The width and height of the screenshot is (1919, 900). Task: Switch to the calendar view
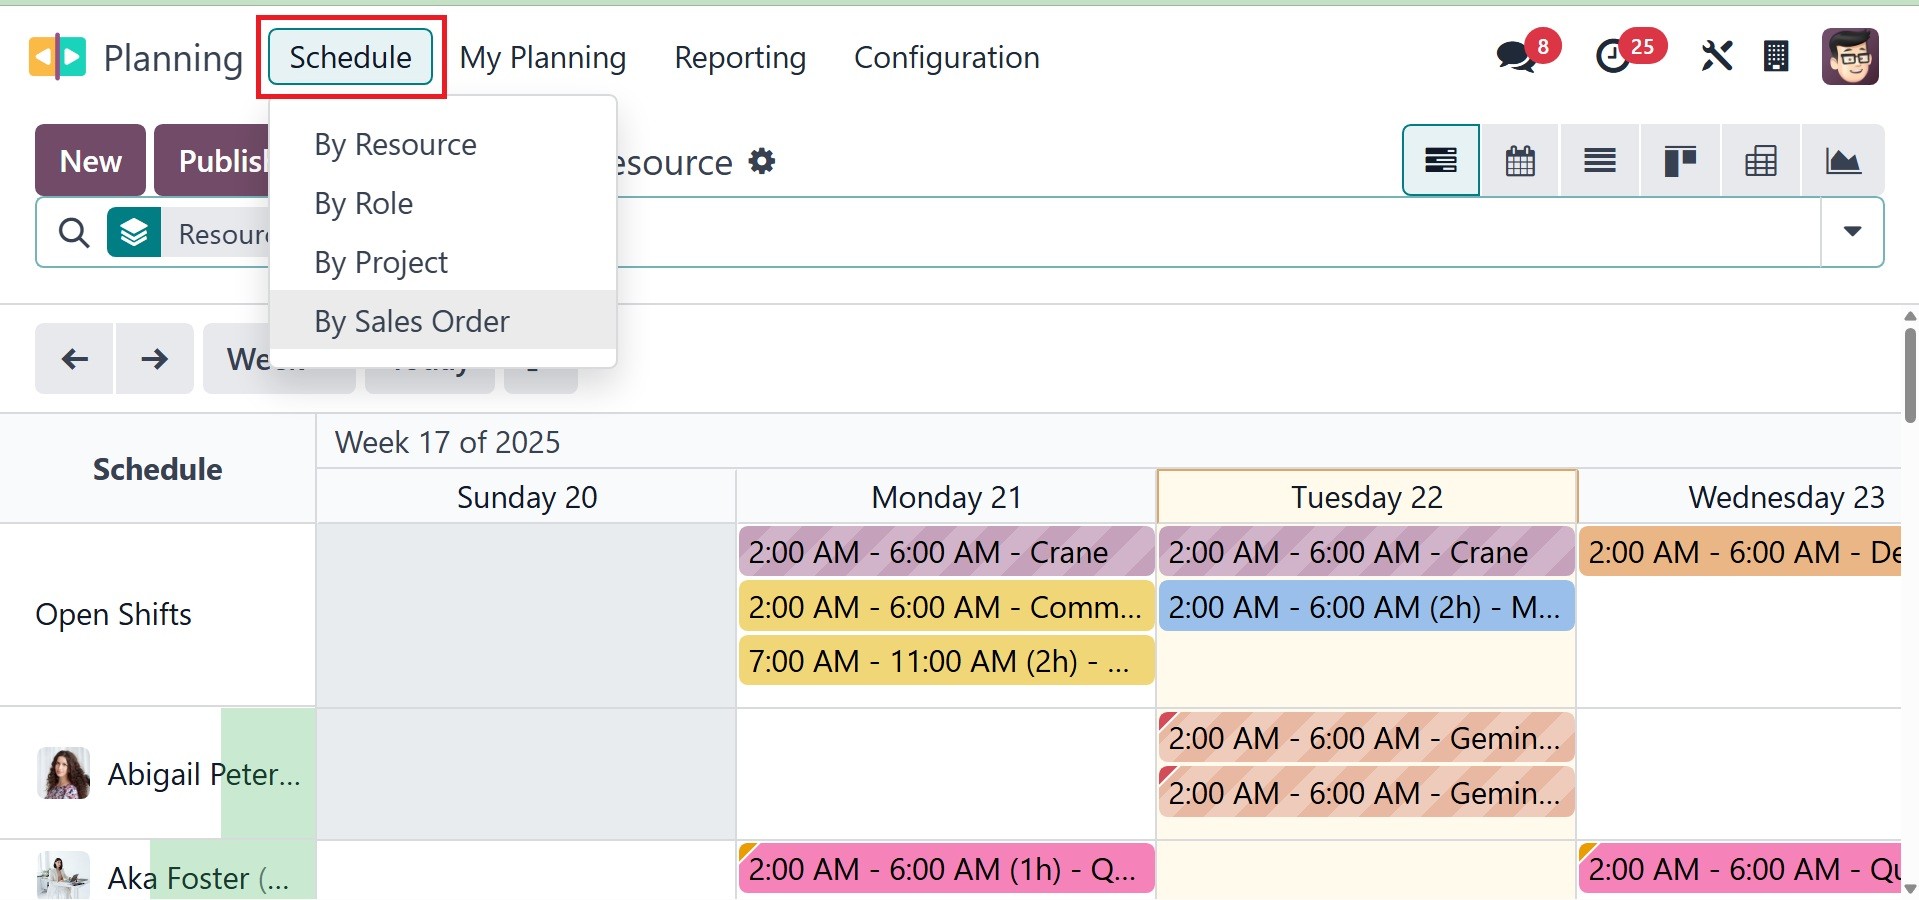pyautogui.click(x=1520, y=161)
